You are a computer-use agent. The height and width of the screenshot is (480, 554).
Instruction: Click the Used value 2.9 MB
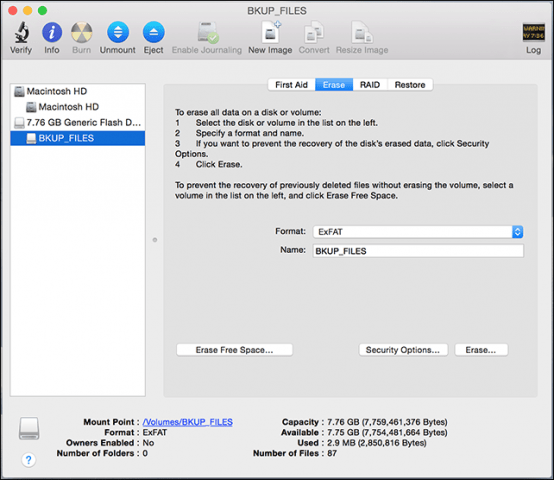tap(377, 443)
